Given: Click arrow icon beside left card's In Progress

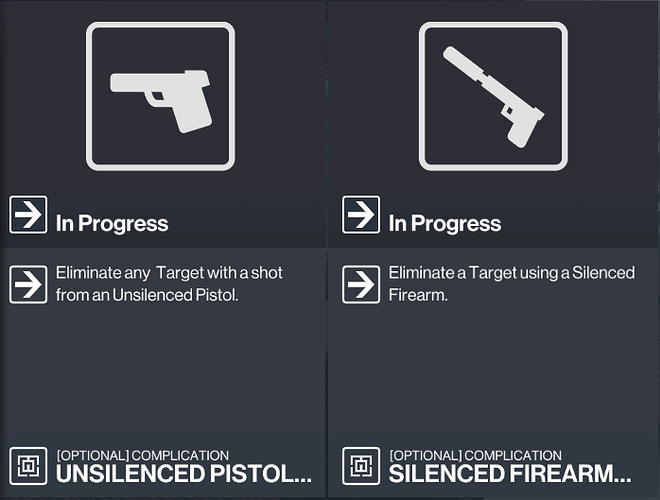Looking at the screenshot, I should point(28,215).
